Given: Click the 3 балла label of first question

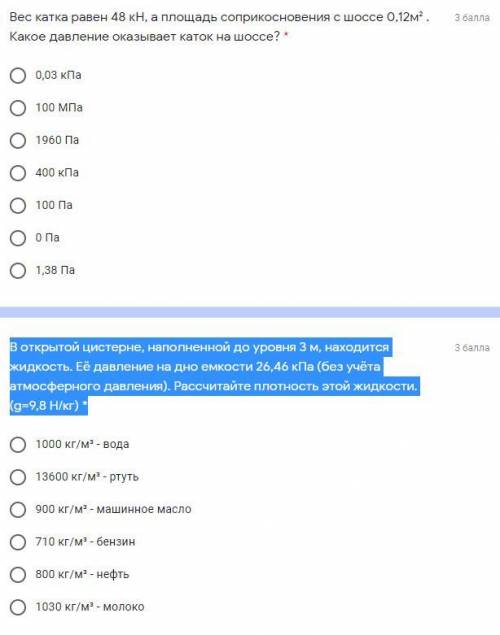Looking at the screenshot, I should pos(472,17).
